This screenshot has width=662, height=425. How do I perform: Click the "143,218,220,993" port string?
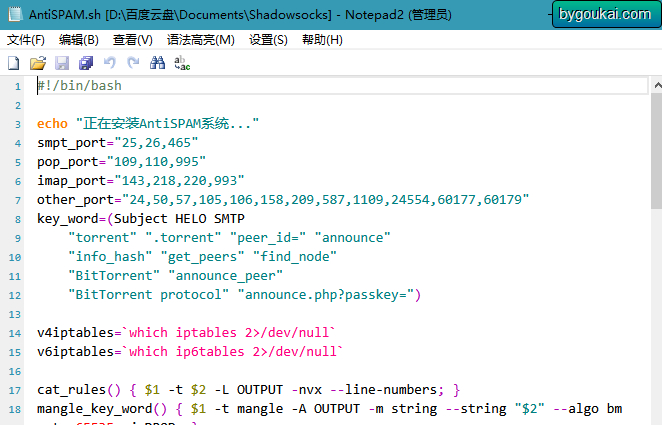(179, 181)
